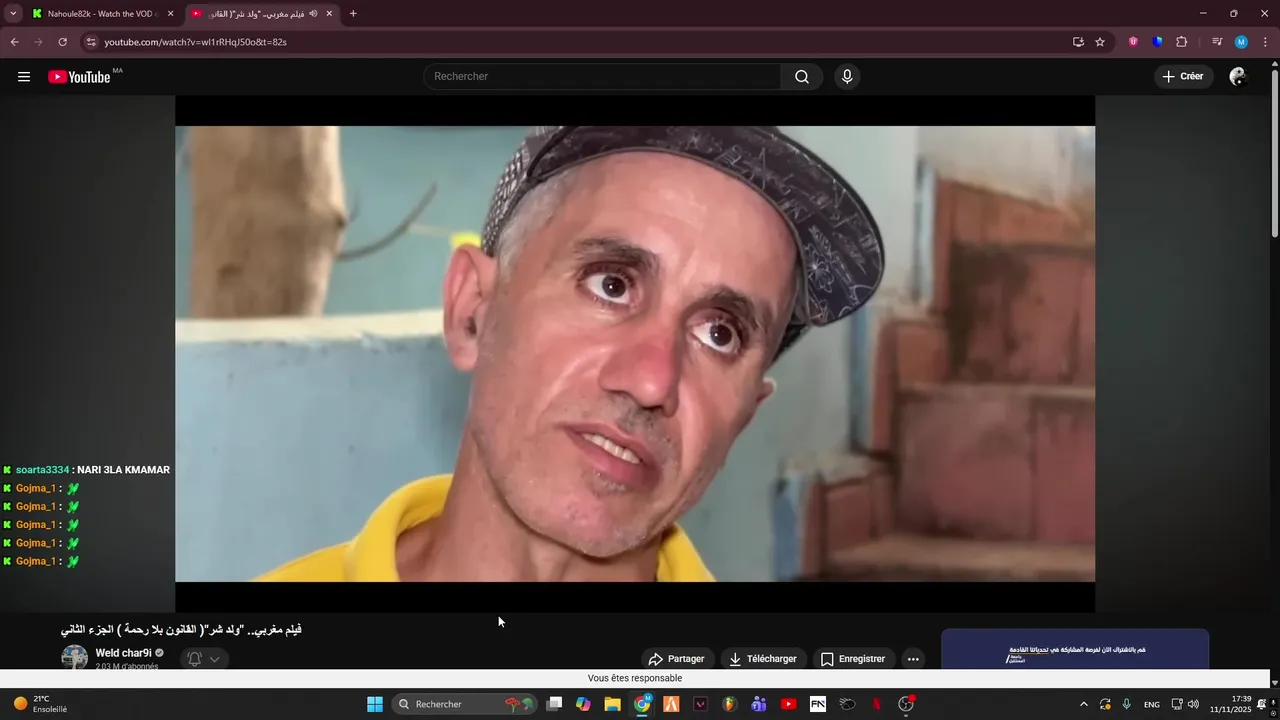Screen dimensions: 1280x720
Task: Open the Chrome profile avatar M
Action: click(x=1241, y=42)
